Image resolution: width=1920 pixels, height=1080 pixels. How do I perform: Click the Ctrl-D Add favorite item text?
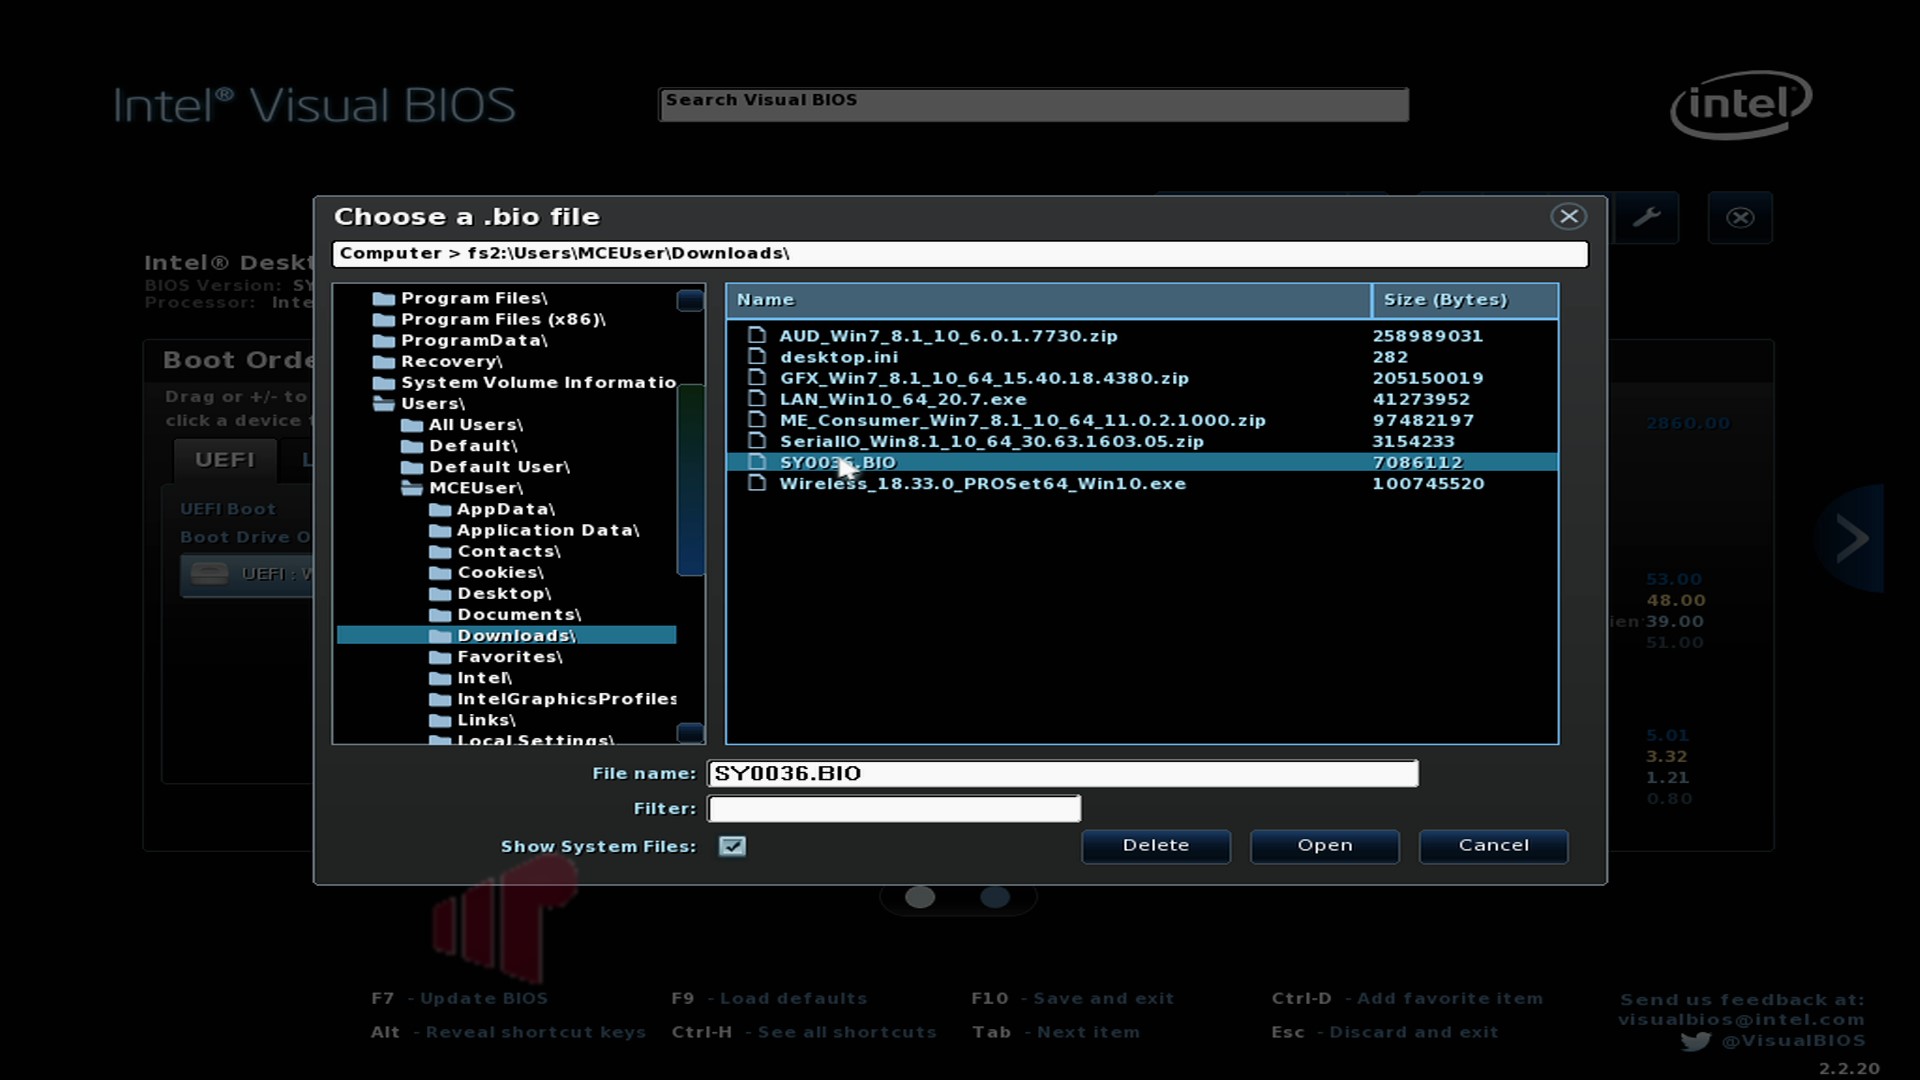click(1407, 998)
